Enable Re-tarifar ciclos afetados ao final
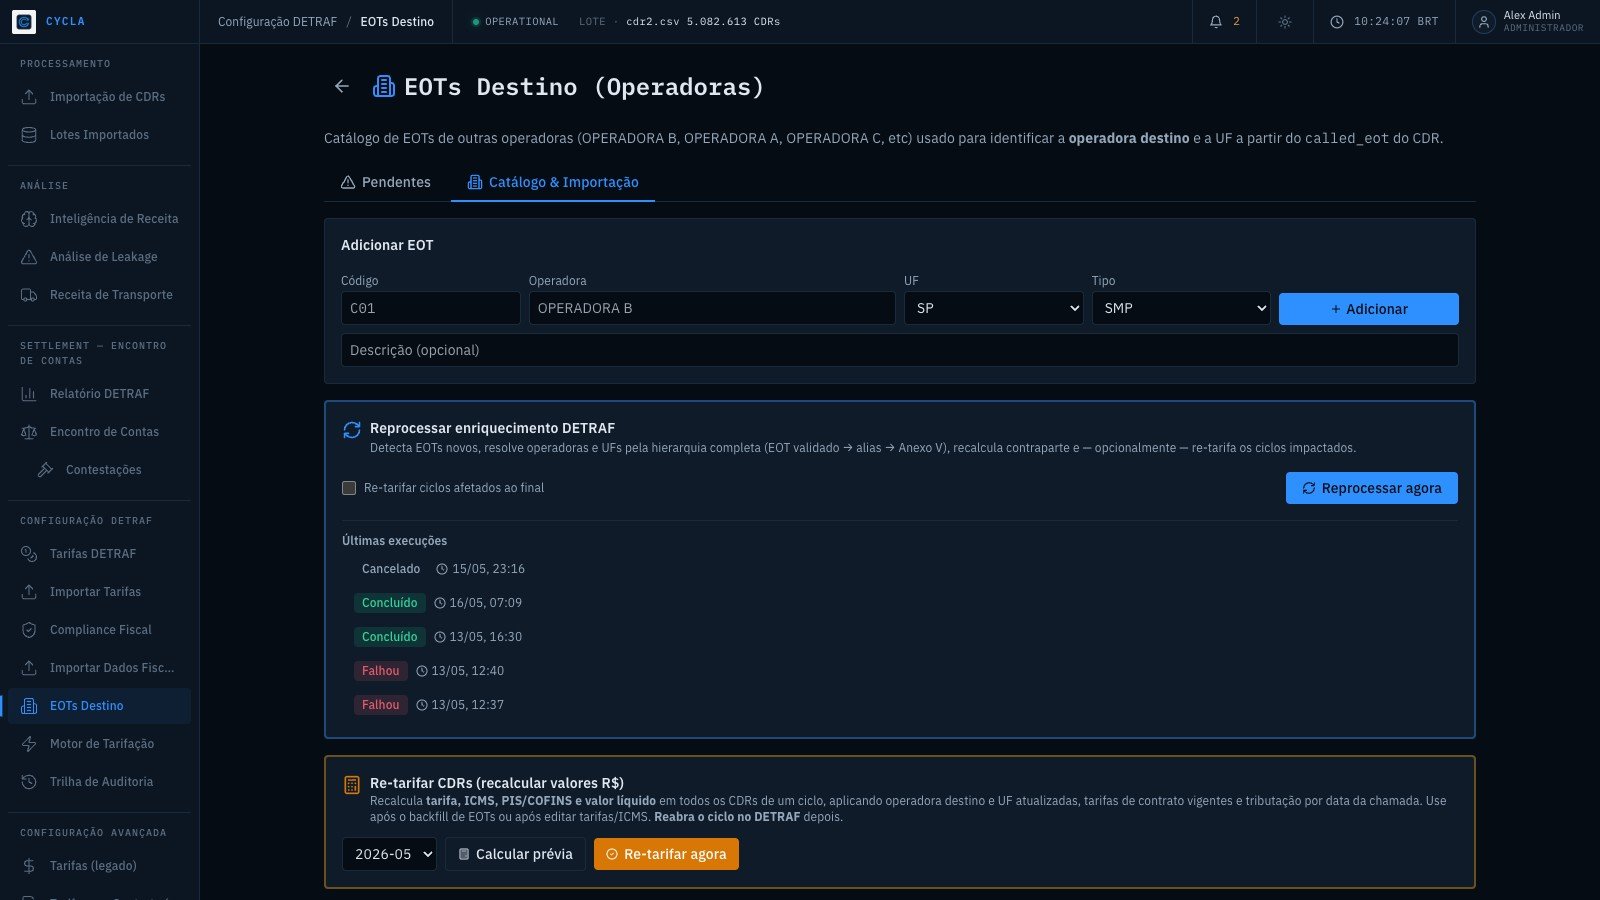 coord(349,488)
